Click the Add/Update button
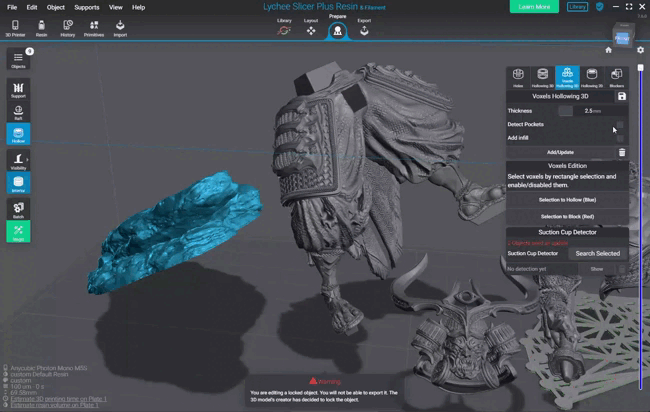 pos(560,152)
